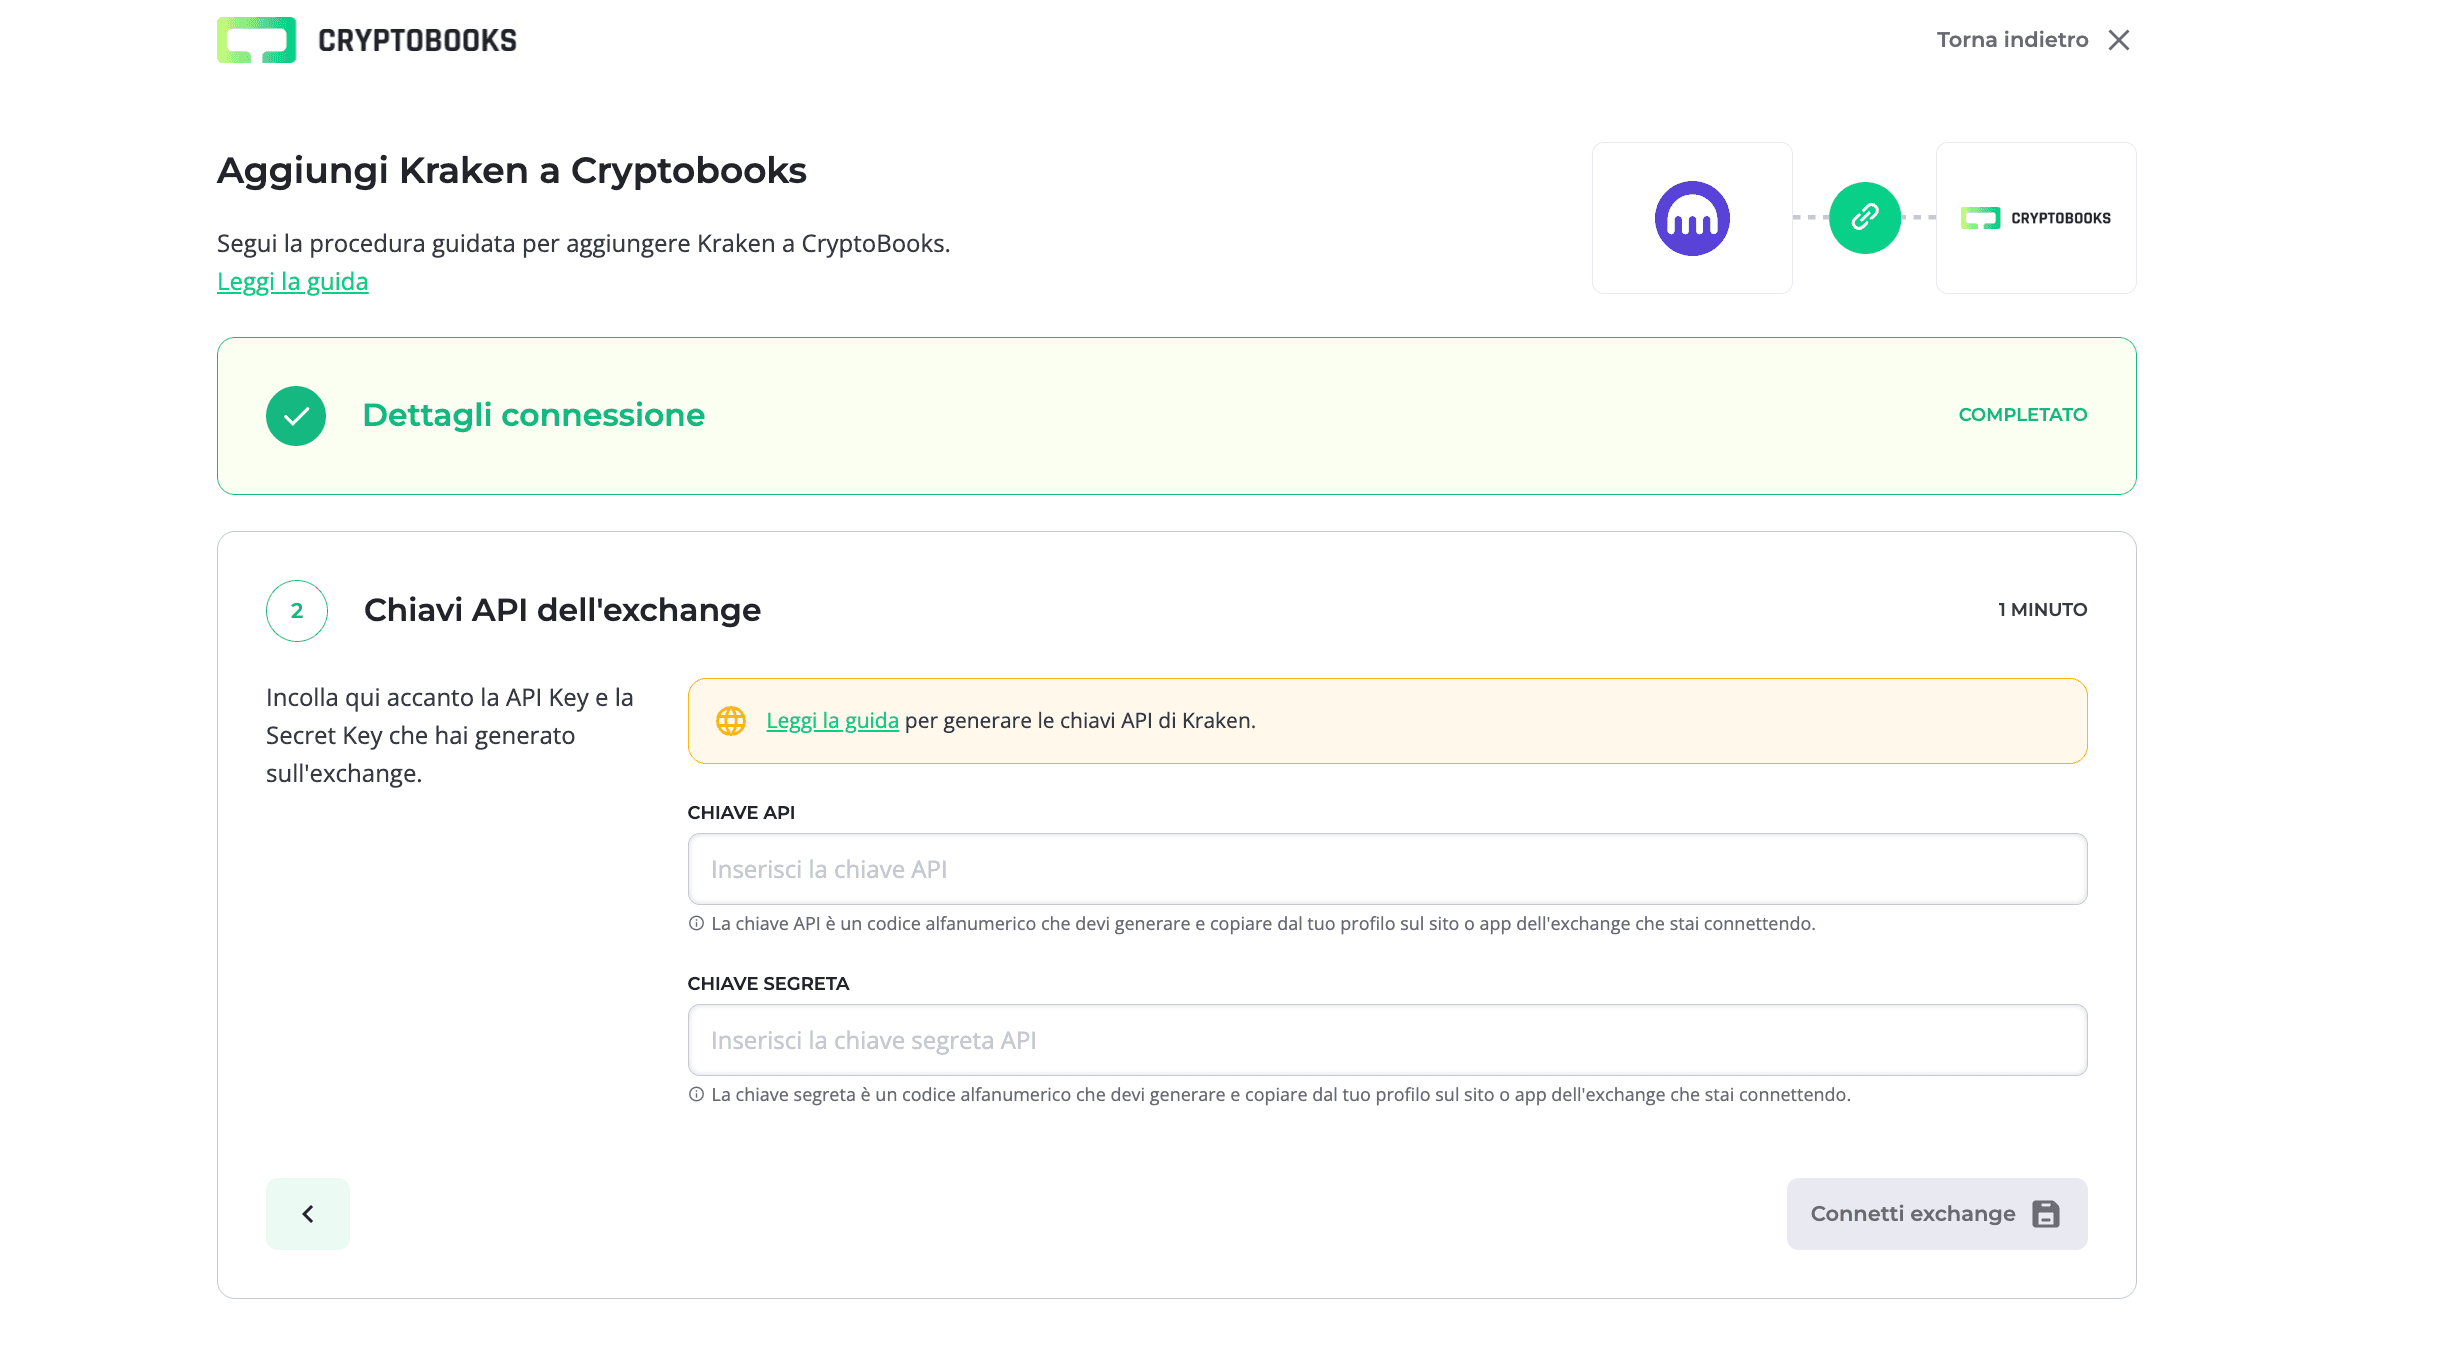Click the back arrow at the bottom left
2454x1358 pixels.
(x=307, y=1213)
